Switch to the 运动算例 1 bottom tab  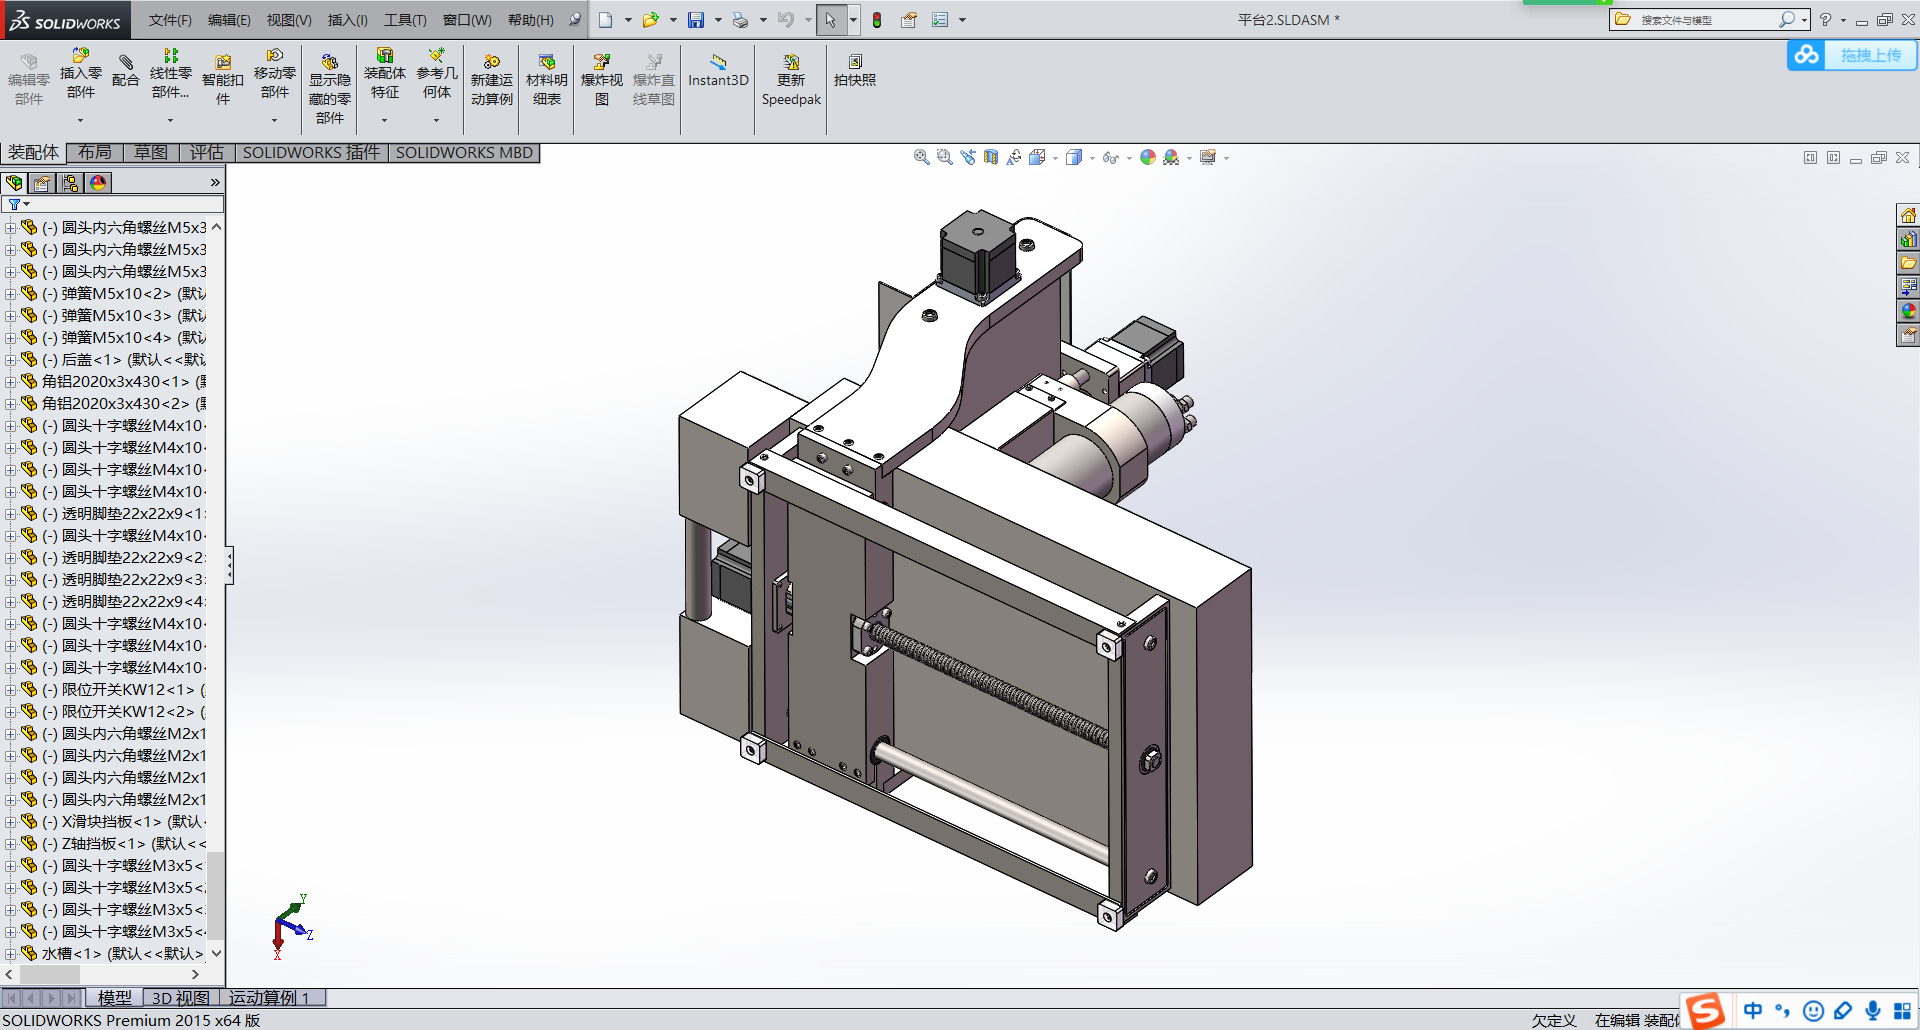(270, 998)
